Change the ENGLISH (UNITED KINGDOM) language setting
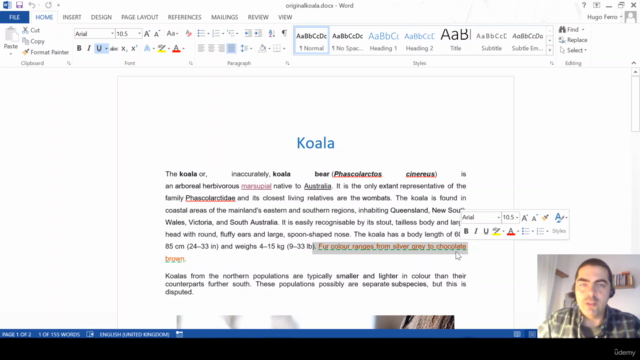Viewport: 640px width, 360px height. pyautogui.click(x=134, y=334)
